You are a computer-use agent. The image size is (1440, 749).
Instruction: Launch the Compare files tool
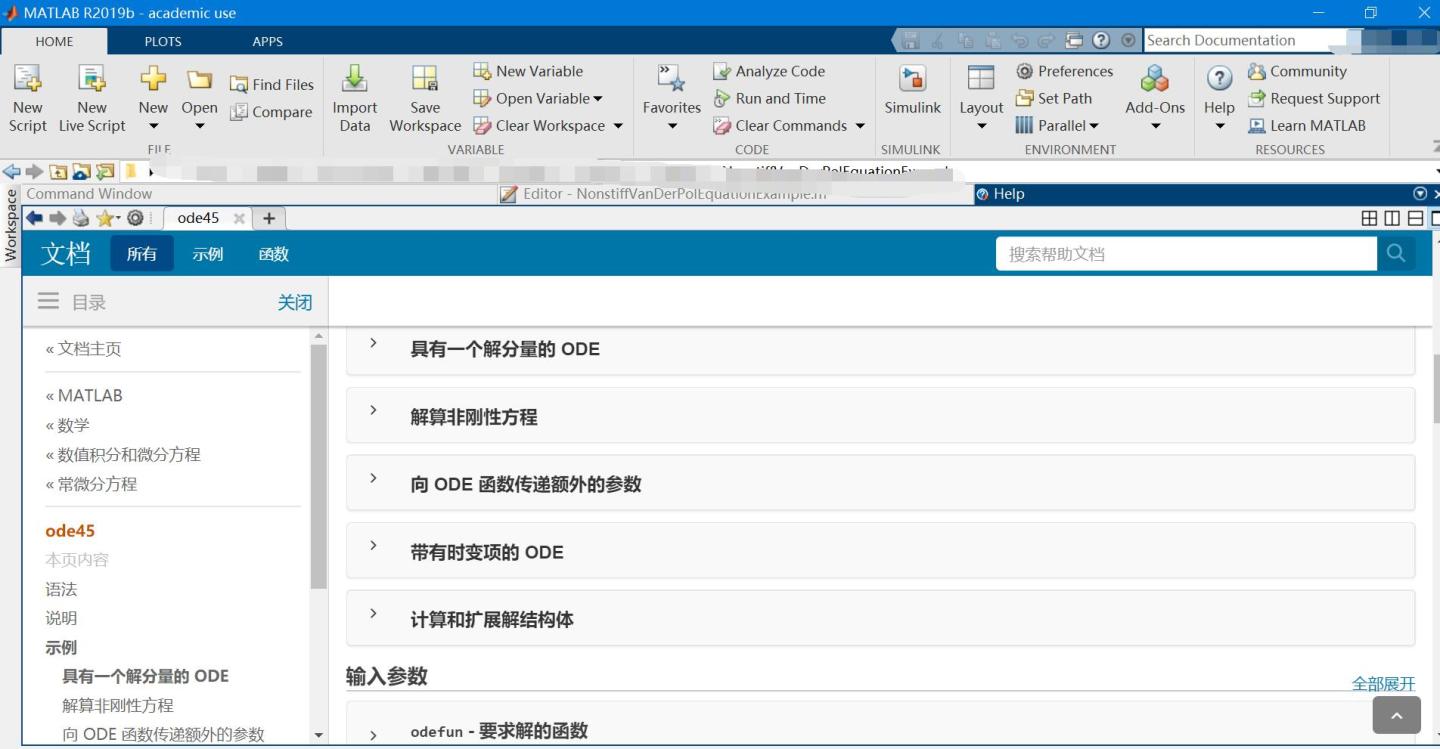click(x=271, y=112)
